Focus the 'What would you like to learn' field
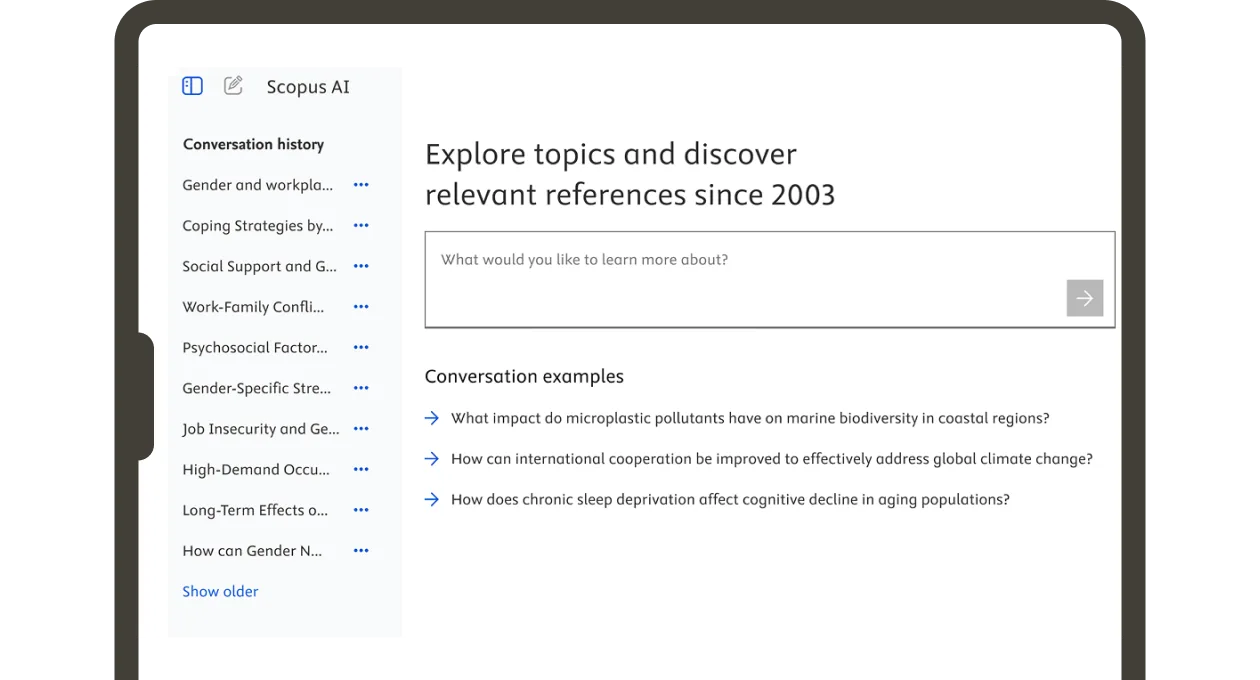1260x680 pixels. tap(770, 280)
